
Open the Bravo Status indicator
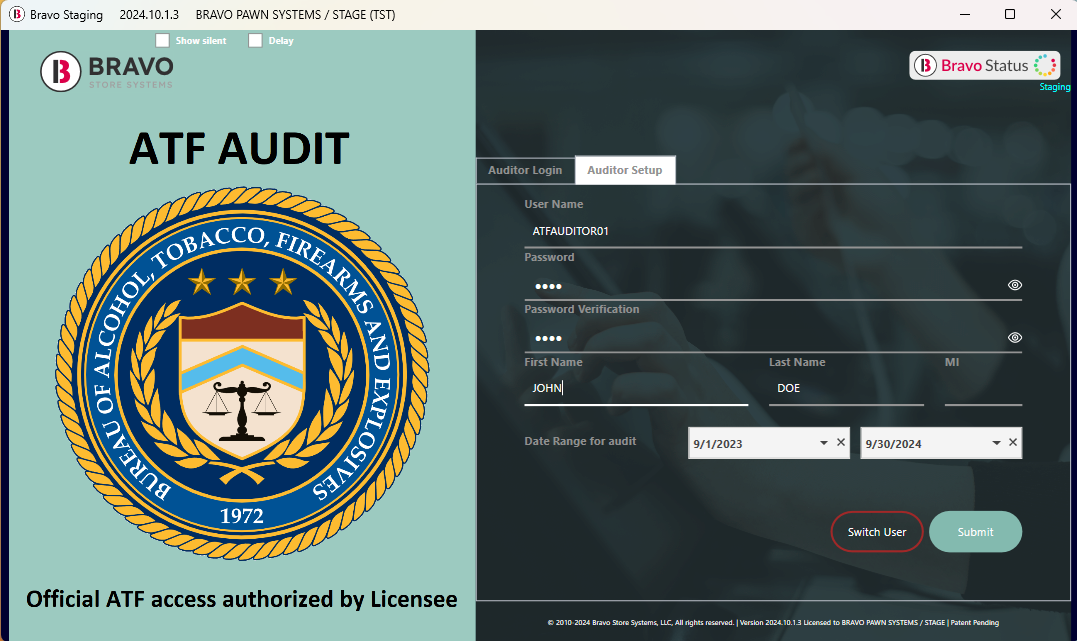tap(984, 65)
